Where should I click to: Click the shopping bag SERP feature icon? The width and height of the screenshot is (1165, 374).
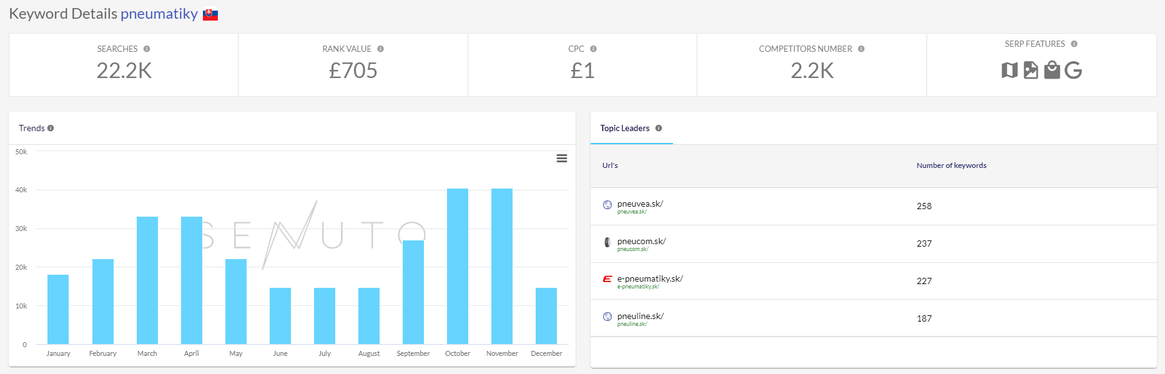point(1051,71)
